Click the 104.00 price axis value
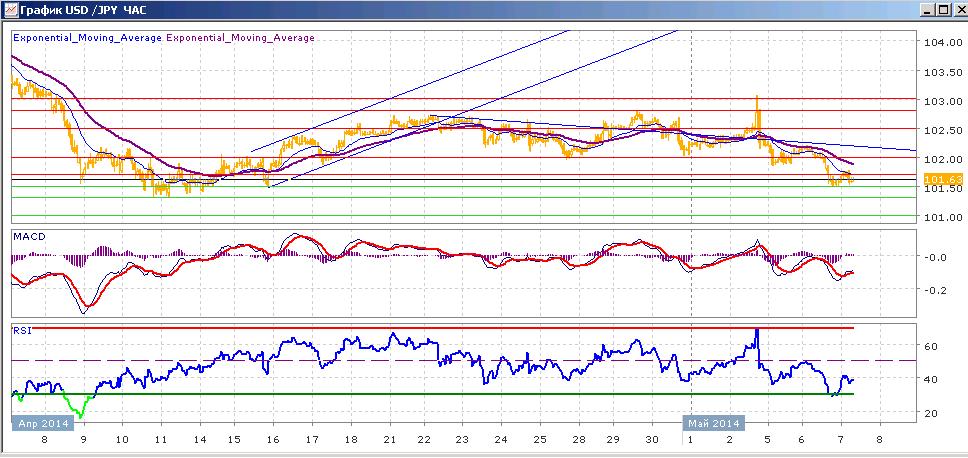This screenshot has height=458, width=968. pyautogui.click(x=944, y=43)
